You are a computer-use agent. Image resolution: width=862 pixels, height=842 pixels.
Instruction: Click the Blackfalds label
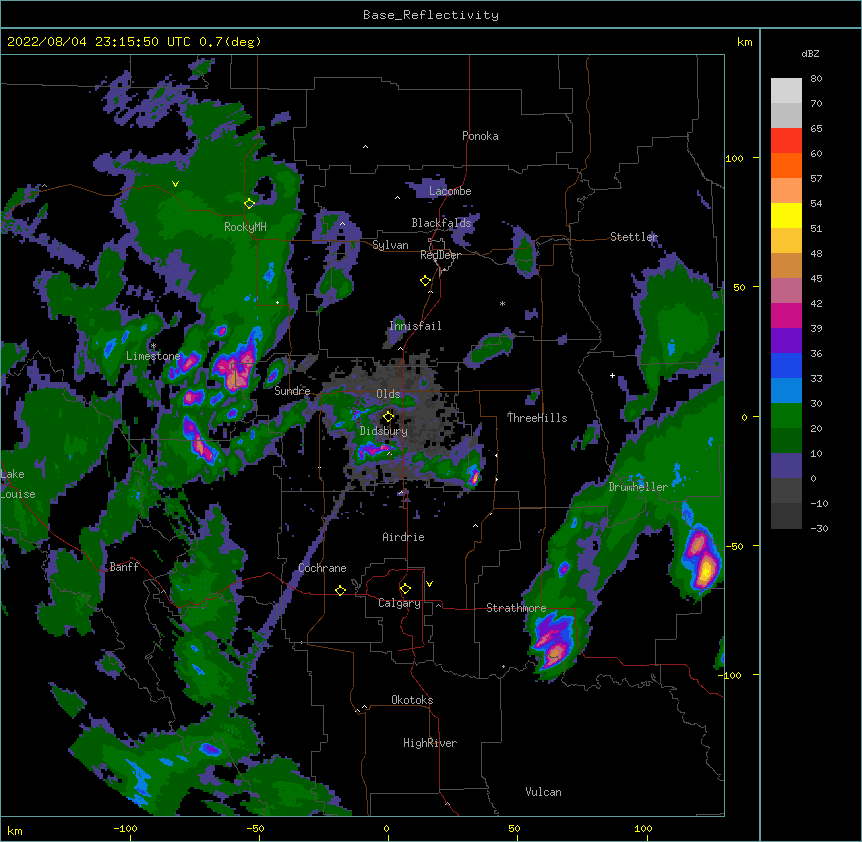tap(441, 223)
